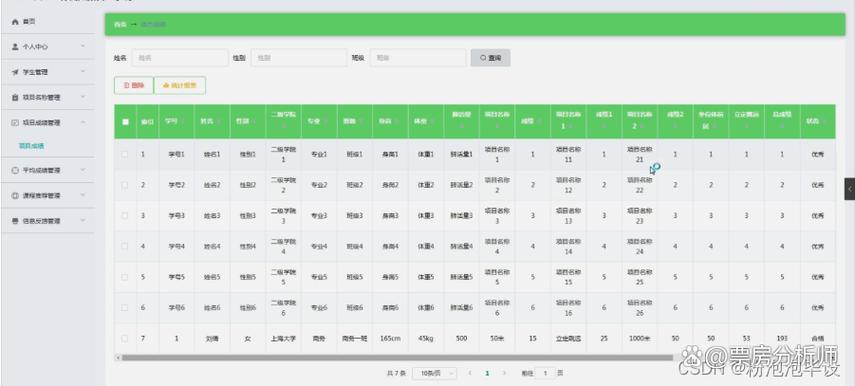The image size is (855, 386).
Task: Click the icon beside 项目成绩管理
Action: (15, 123)
